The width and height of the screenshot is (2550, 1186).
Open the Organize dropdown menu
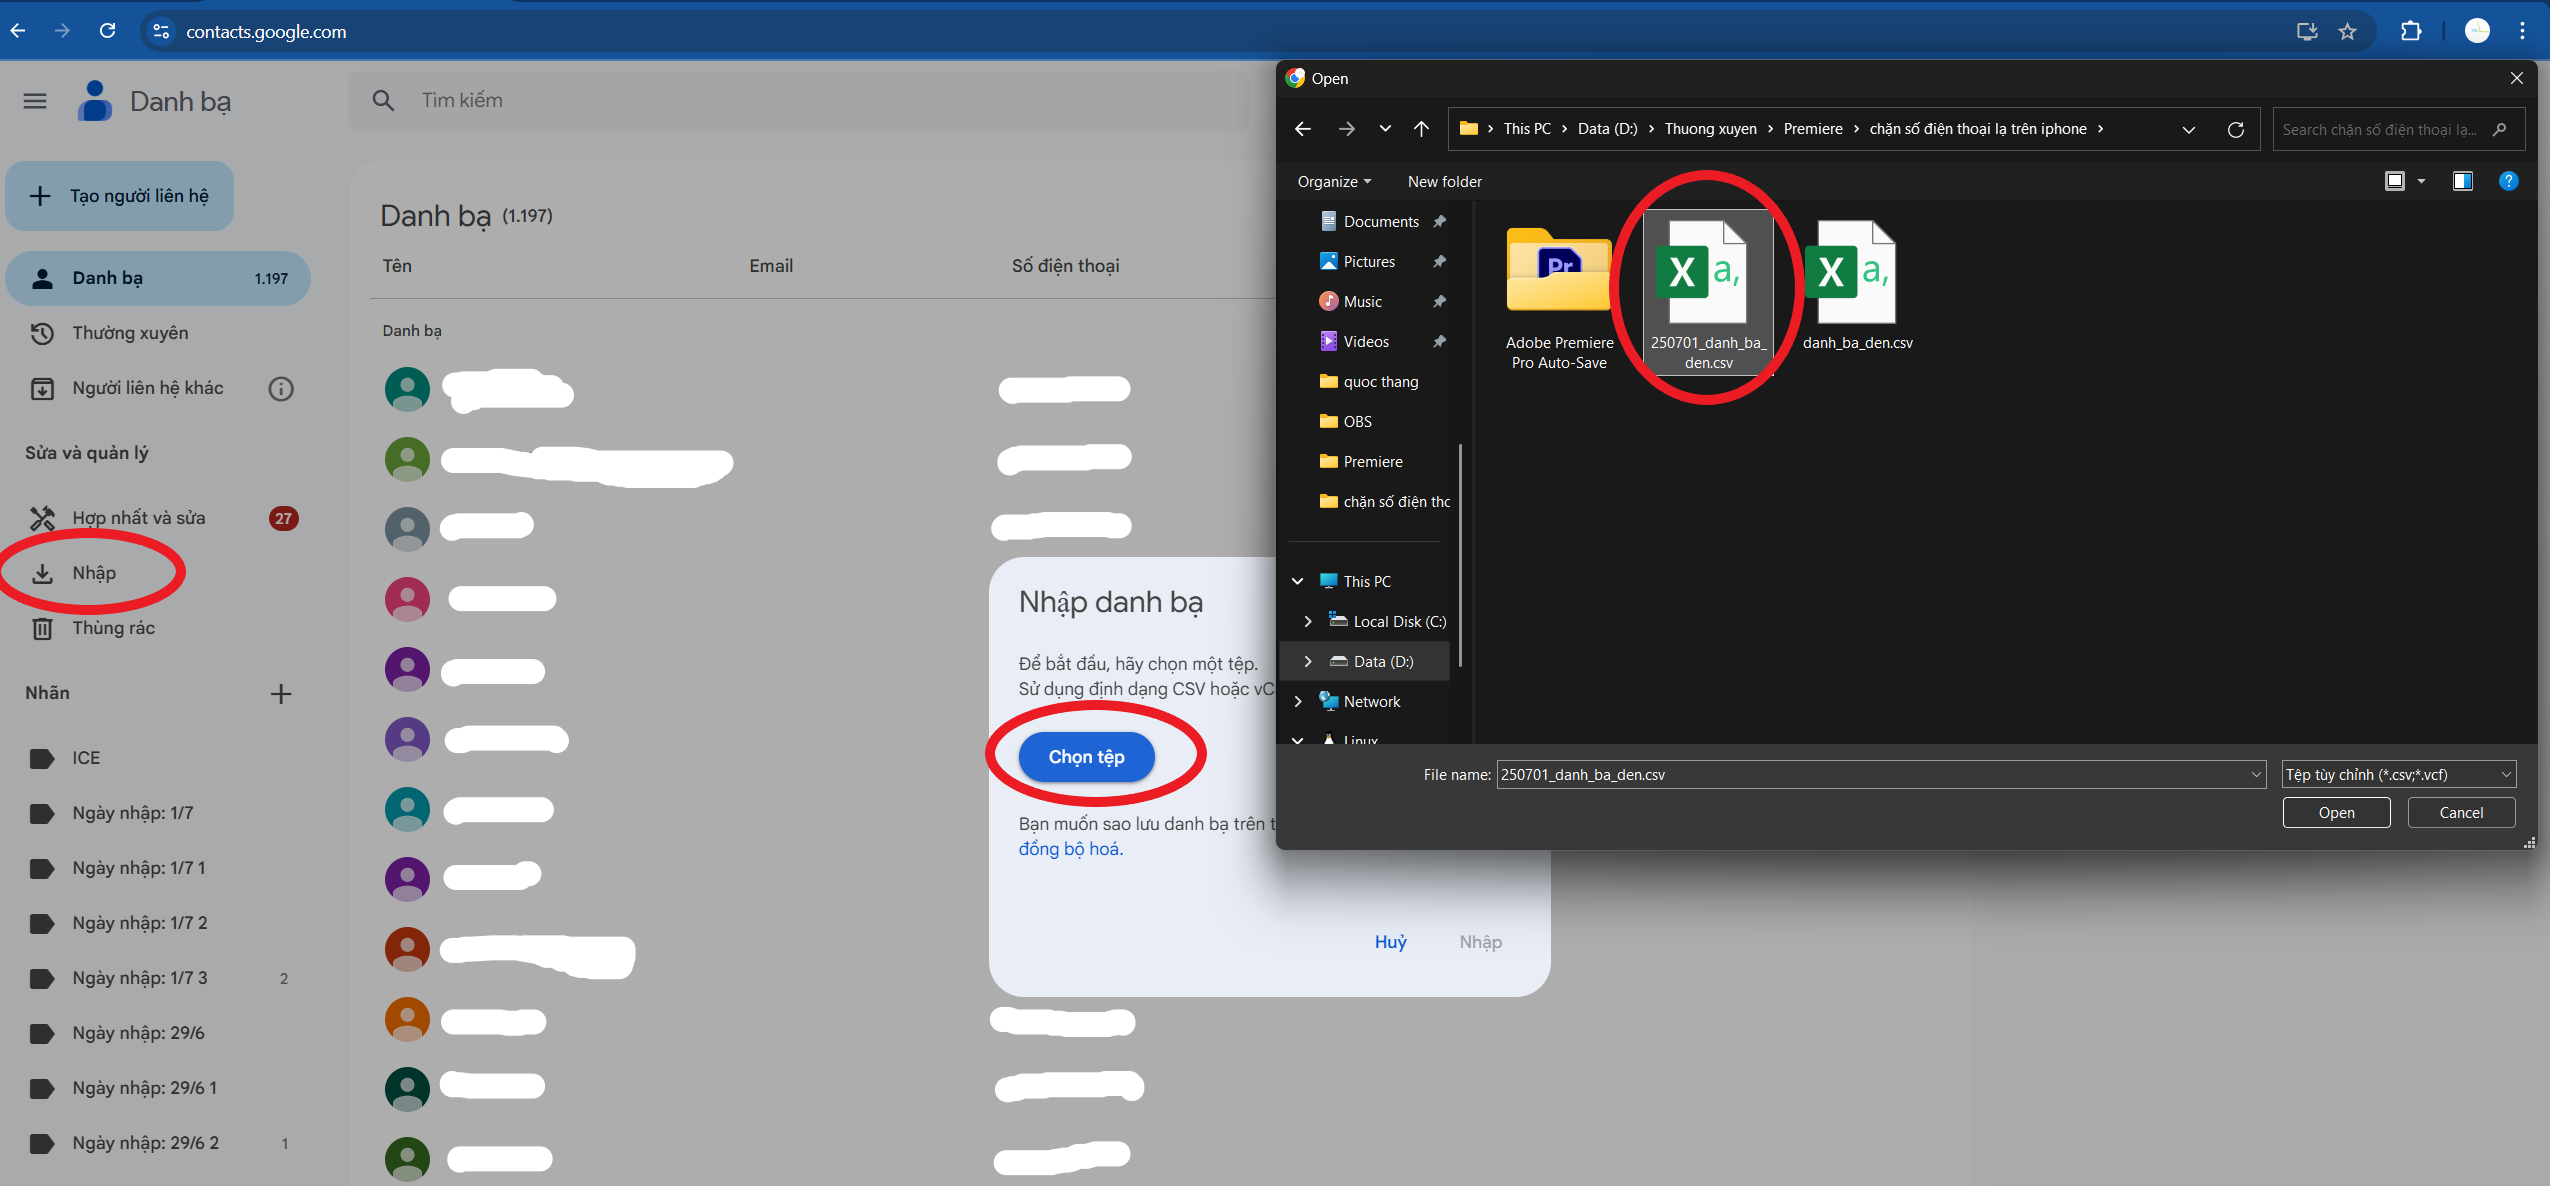tap(1334, 182)
